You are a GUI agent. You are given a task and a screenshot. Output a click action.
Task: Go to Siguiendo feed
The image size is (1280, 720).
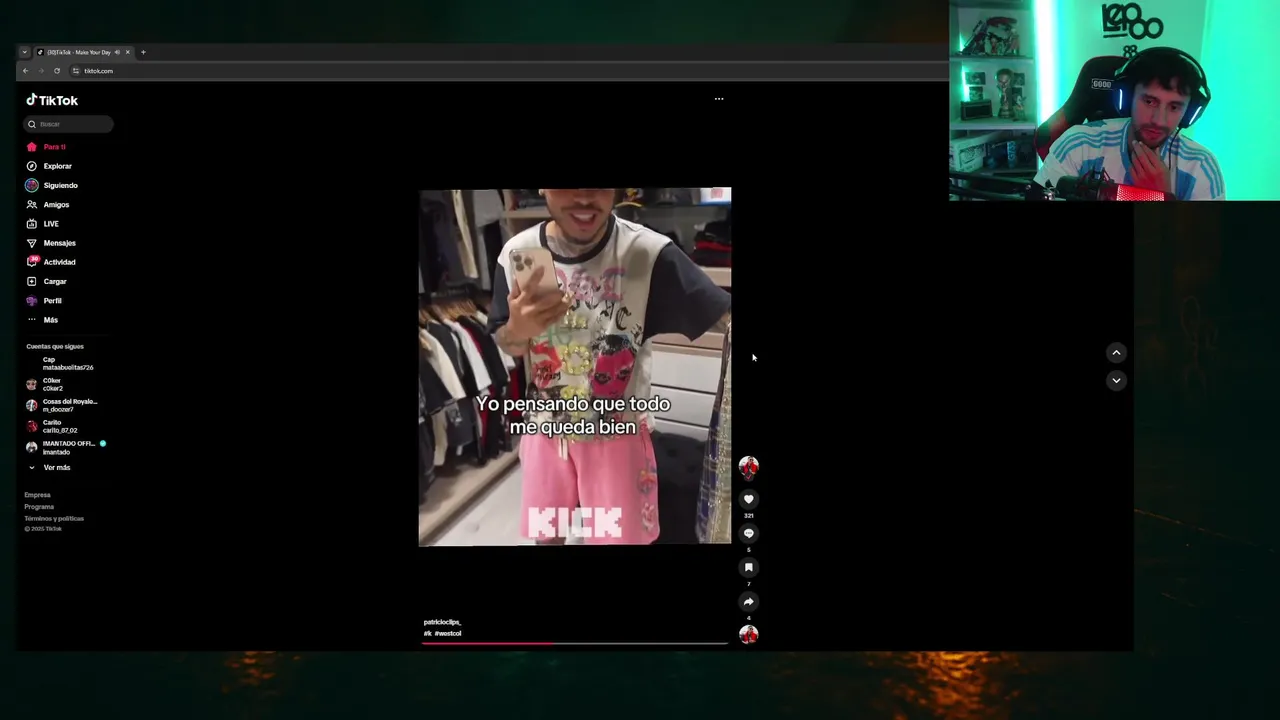click(x=52, y=185)
